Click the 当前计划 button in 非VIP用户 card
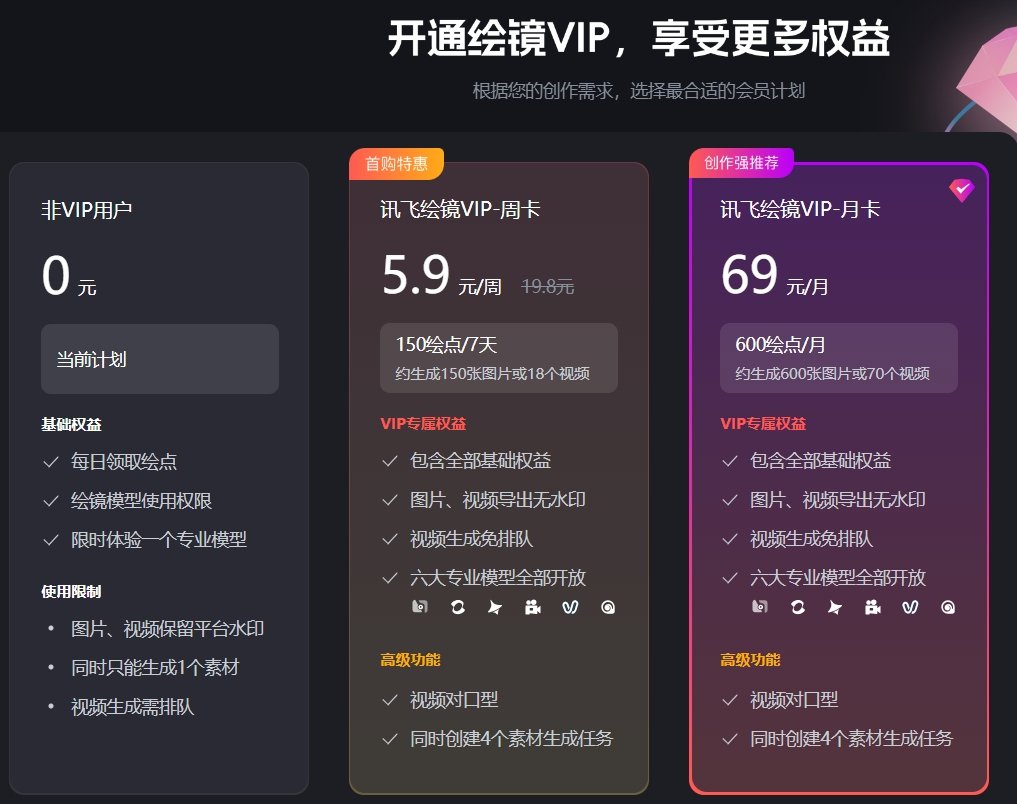 [160, 359]
